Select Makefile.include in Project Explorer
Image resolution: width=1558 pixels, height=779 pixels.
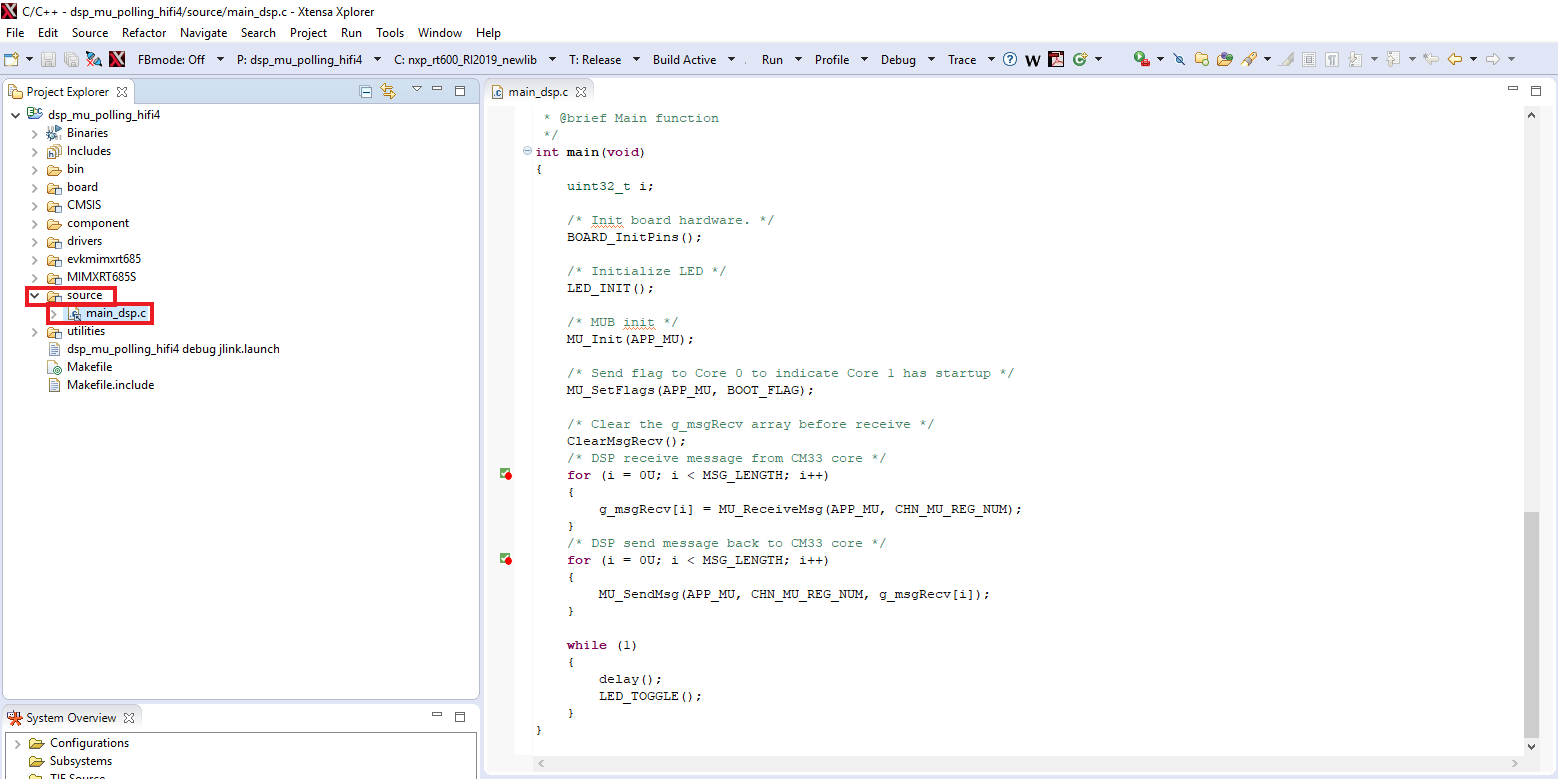(x=110, y=385)
